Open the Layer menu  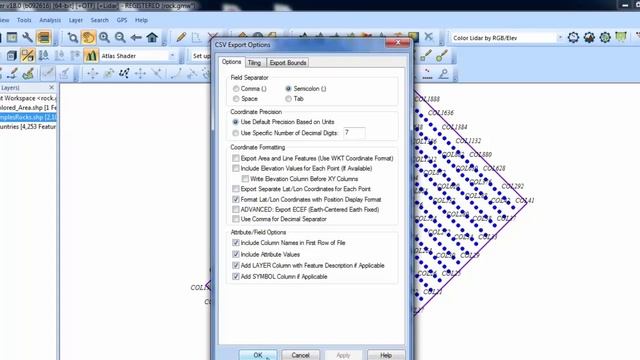(x=76, y=20)
